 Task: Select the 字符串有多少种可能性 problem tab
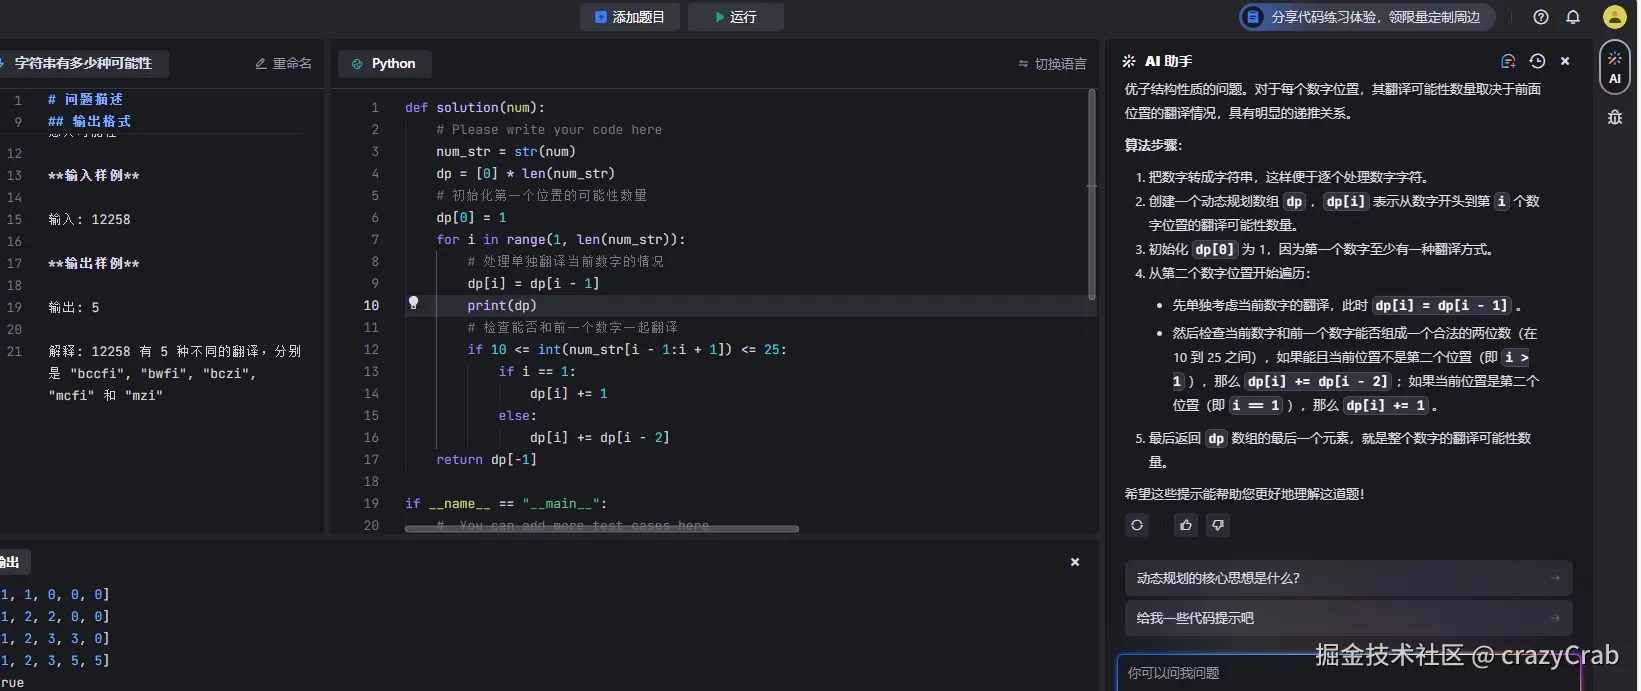[x=83, y=63]
